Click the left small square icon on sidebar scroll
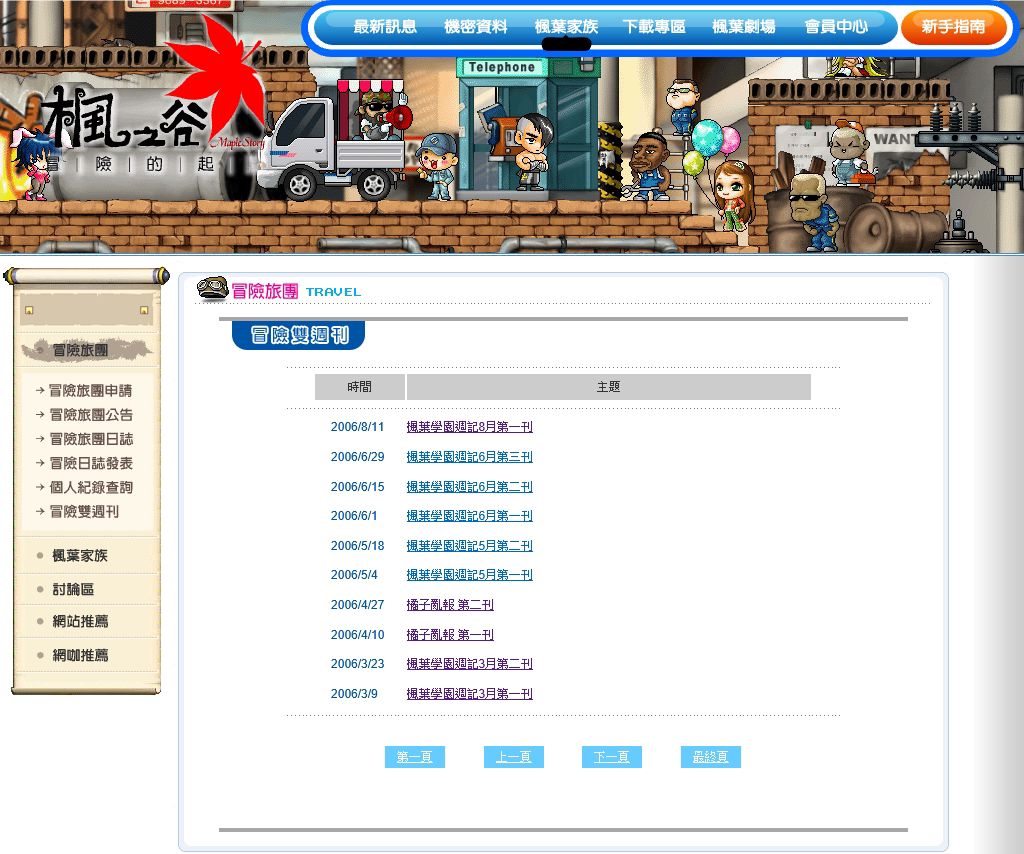This screenshot has height=854, width=1024. (x=29, y=310)
